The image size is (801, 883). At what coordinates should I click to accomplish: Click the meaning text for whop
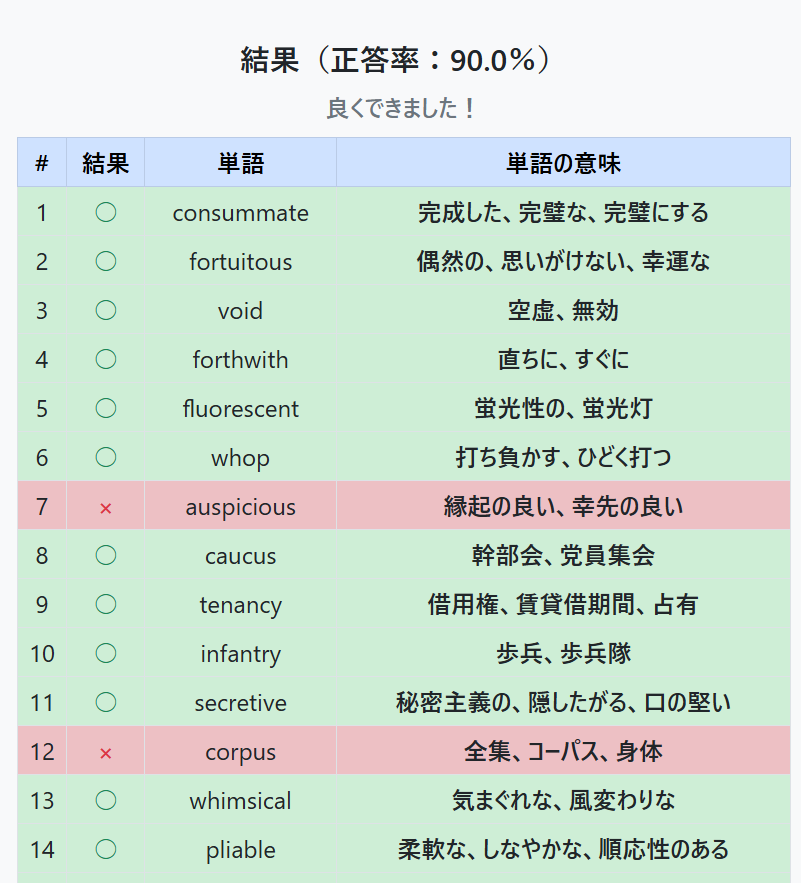pos(563,457)
